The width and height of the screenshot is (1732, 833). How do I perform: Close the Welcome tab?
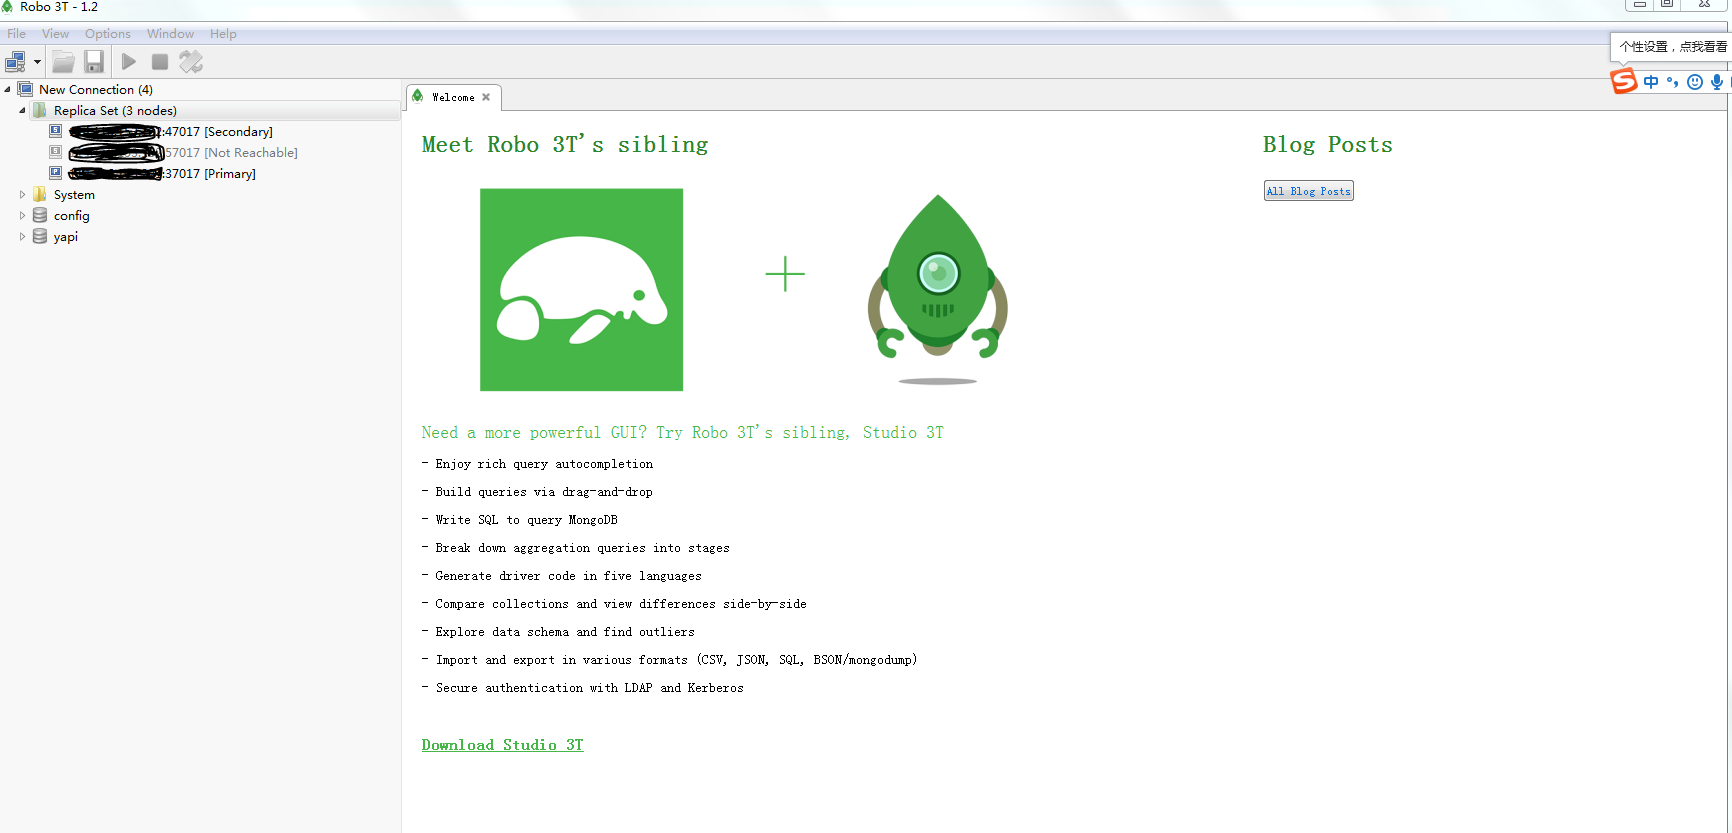(x=486, y=97)
